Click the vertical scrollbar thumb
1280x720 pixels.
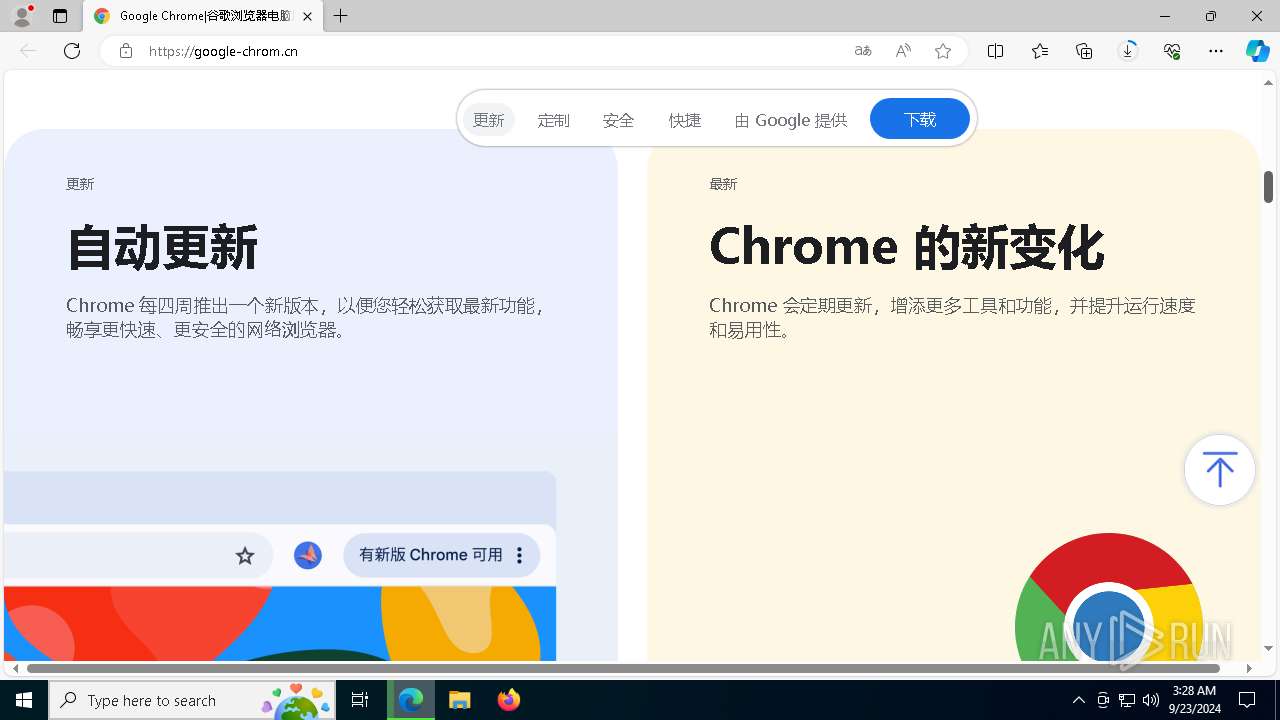click(x=1268, y=187)
